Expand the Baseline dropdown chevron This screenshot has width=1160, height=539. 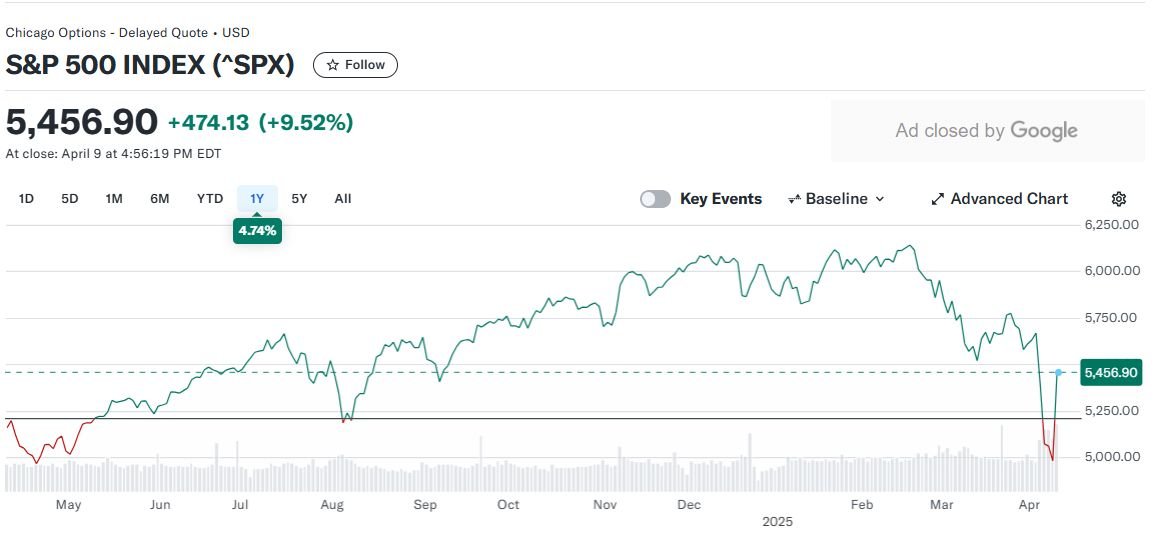[x=880, y=199]
